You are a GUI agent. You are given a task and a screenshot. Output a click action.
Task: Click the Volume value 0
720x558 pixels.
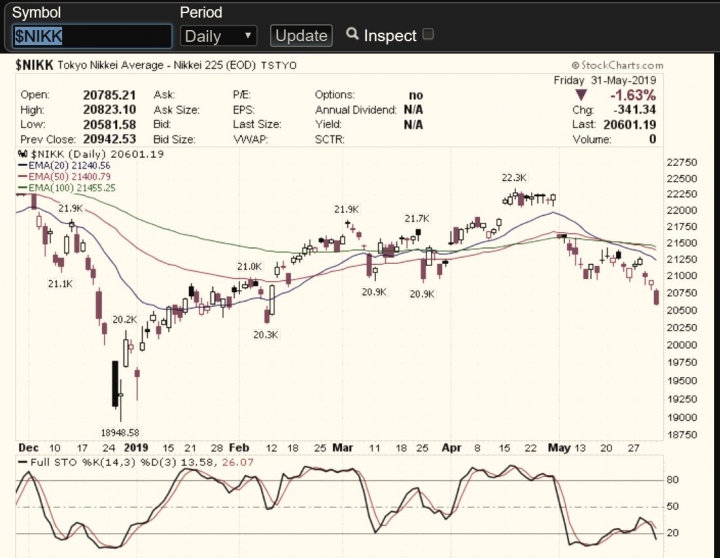(652, 139)
